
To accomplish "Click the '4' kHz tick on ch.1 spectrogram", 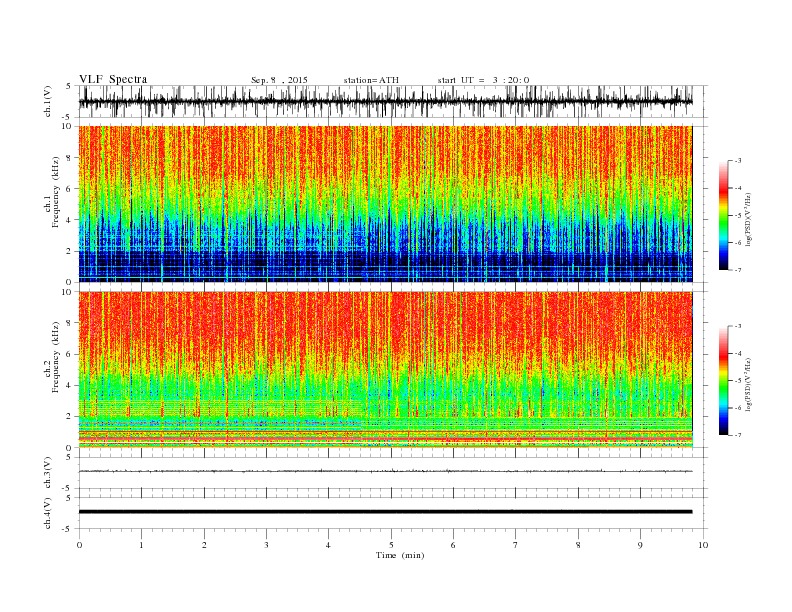I will (70, 220).
